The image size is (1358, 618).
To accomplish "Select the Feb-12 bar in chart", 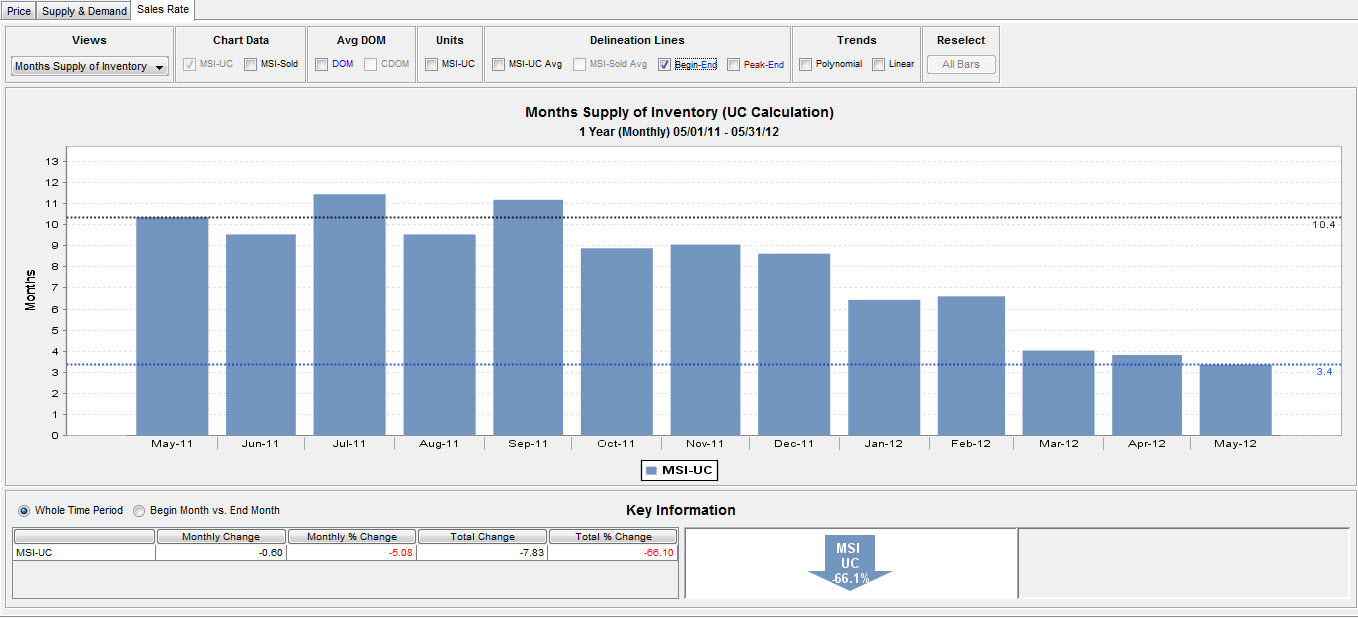I will [972, 366].
